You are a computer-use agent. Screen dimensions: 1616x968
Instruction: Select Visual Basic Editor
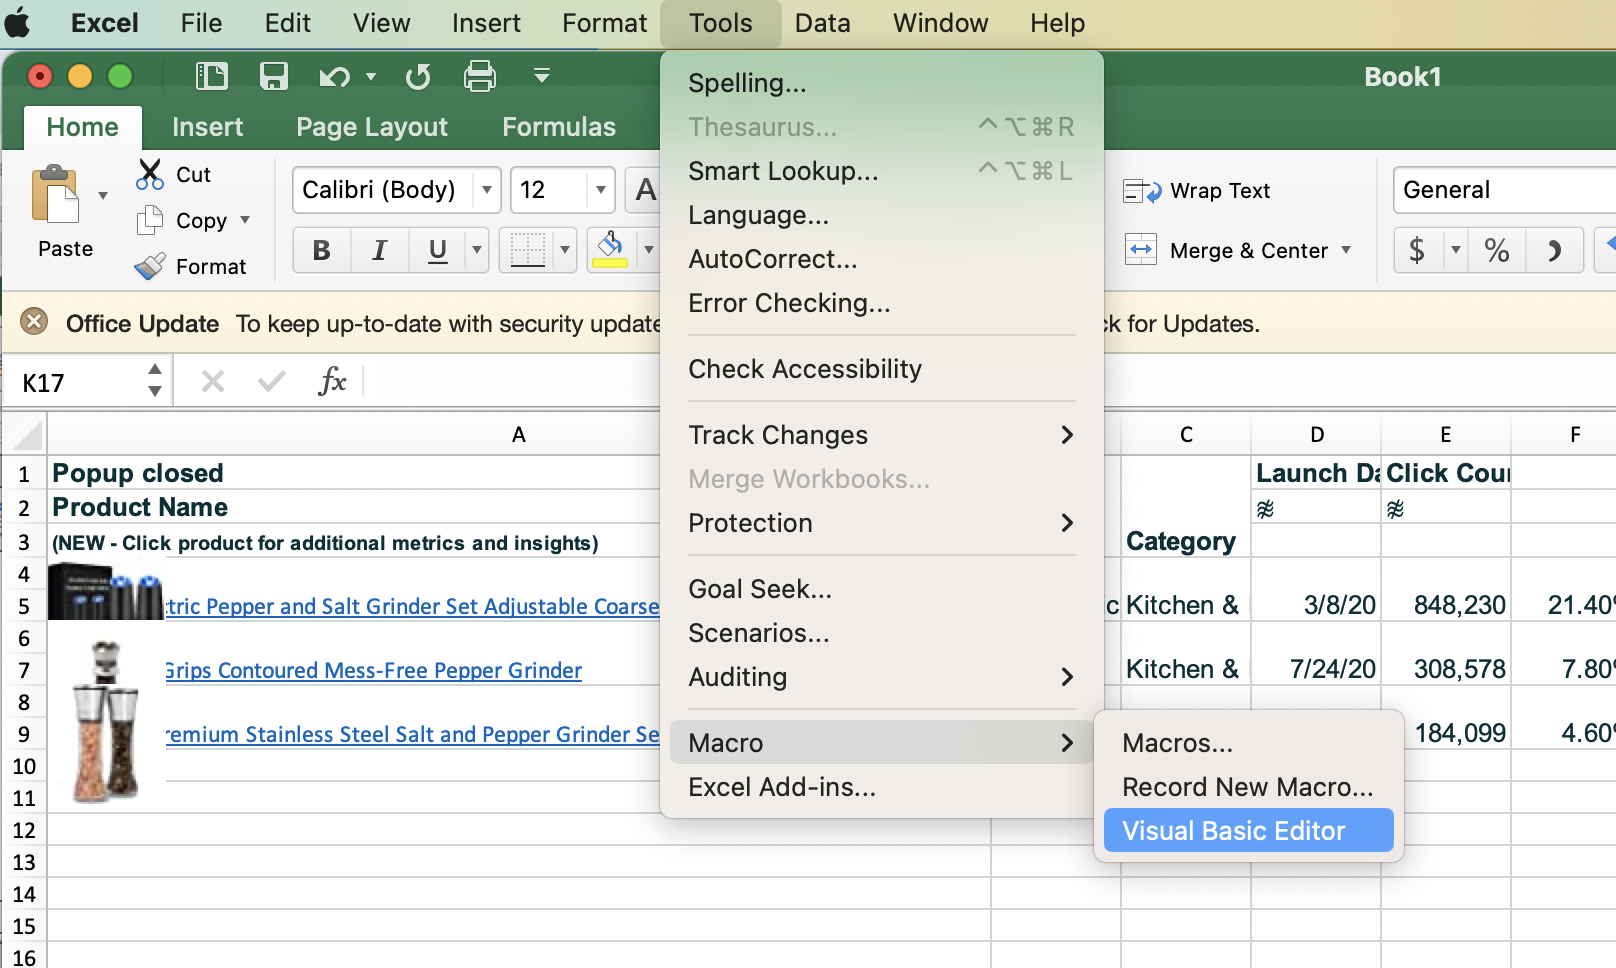1248,830
